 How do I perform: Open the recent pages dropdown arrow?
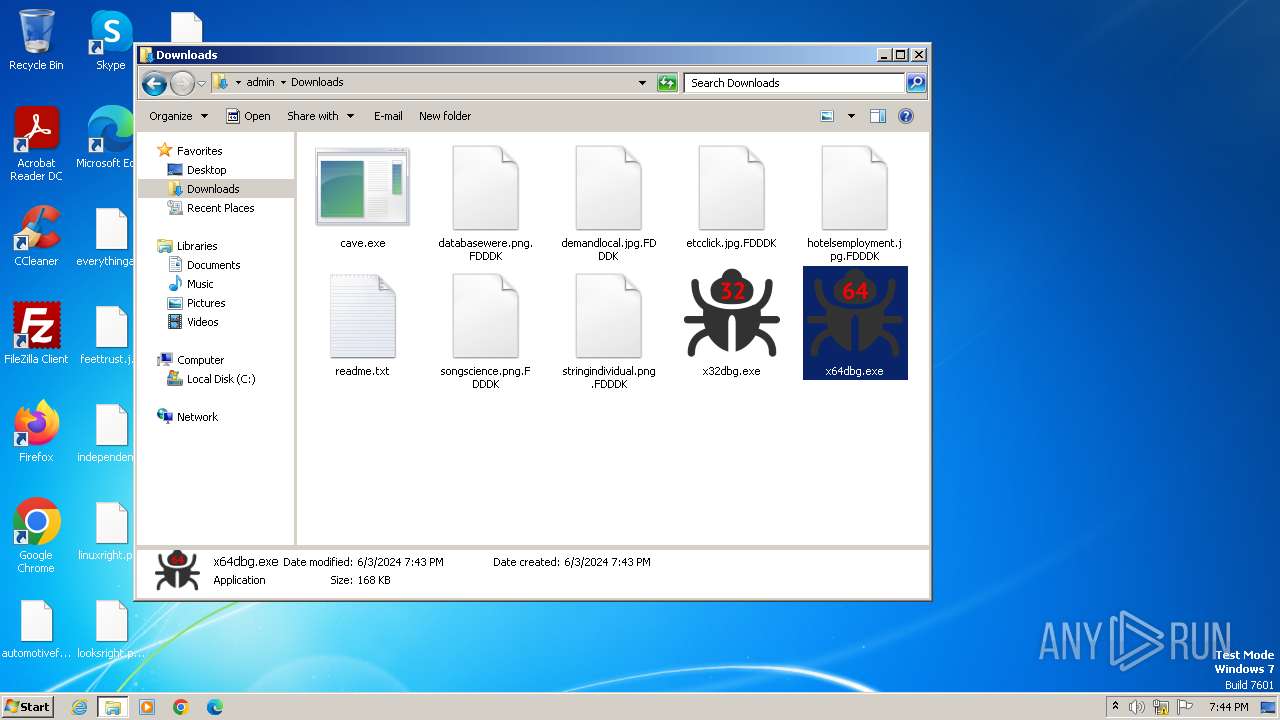click(x=202, y=83)
